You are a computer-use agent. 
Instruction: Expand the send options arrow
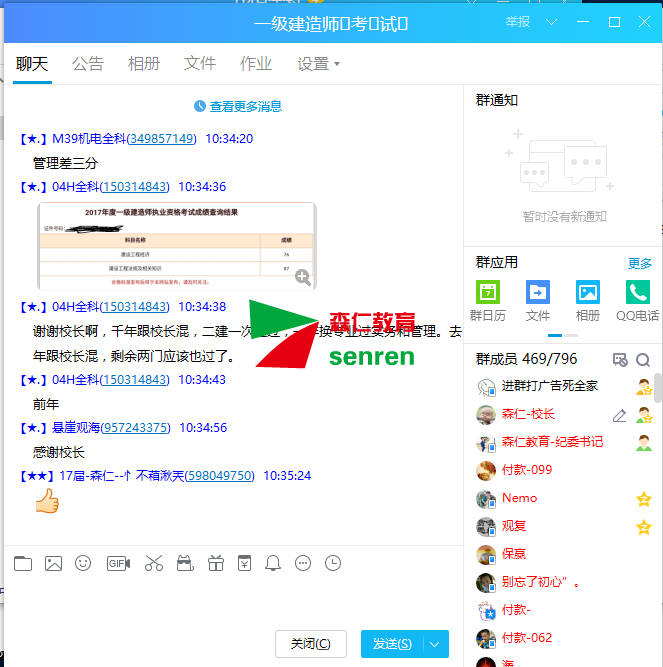coord(435,644)
